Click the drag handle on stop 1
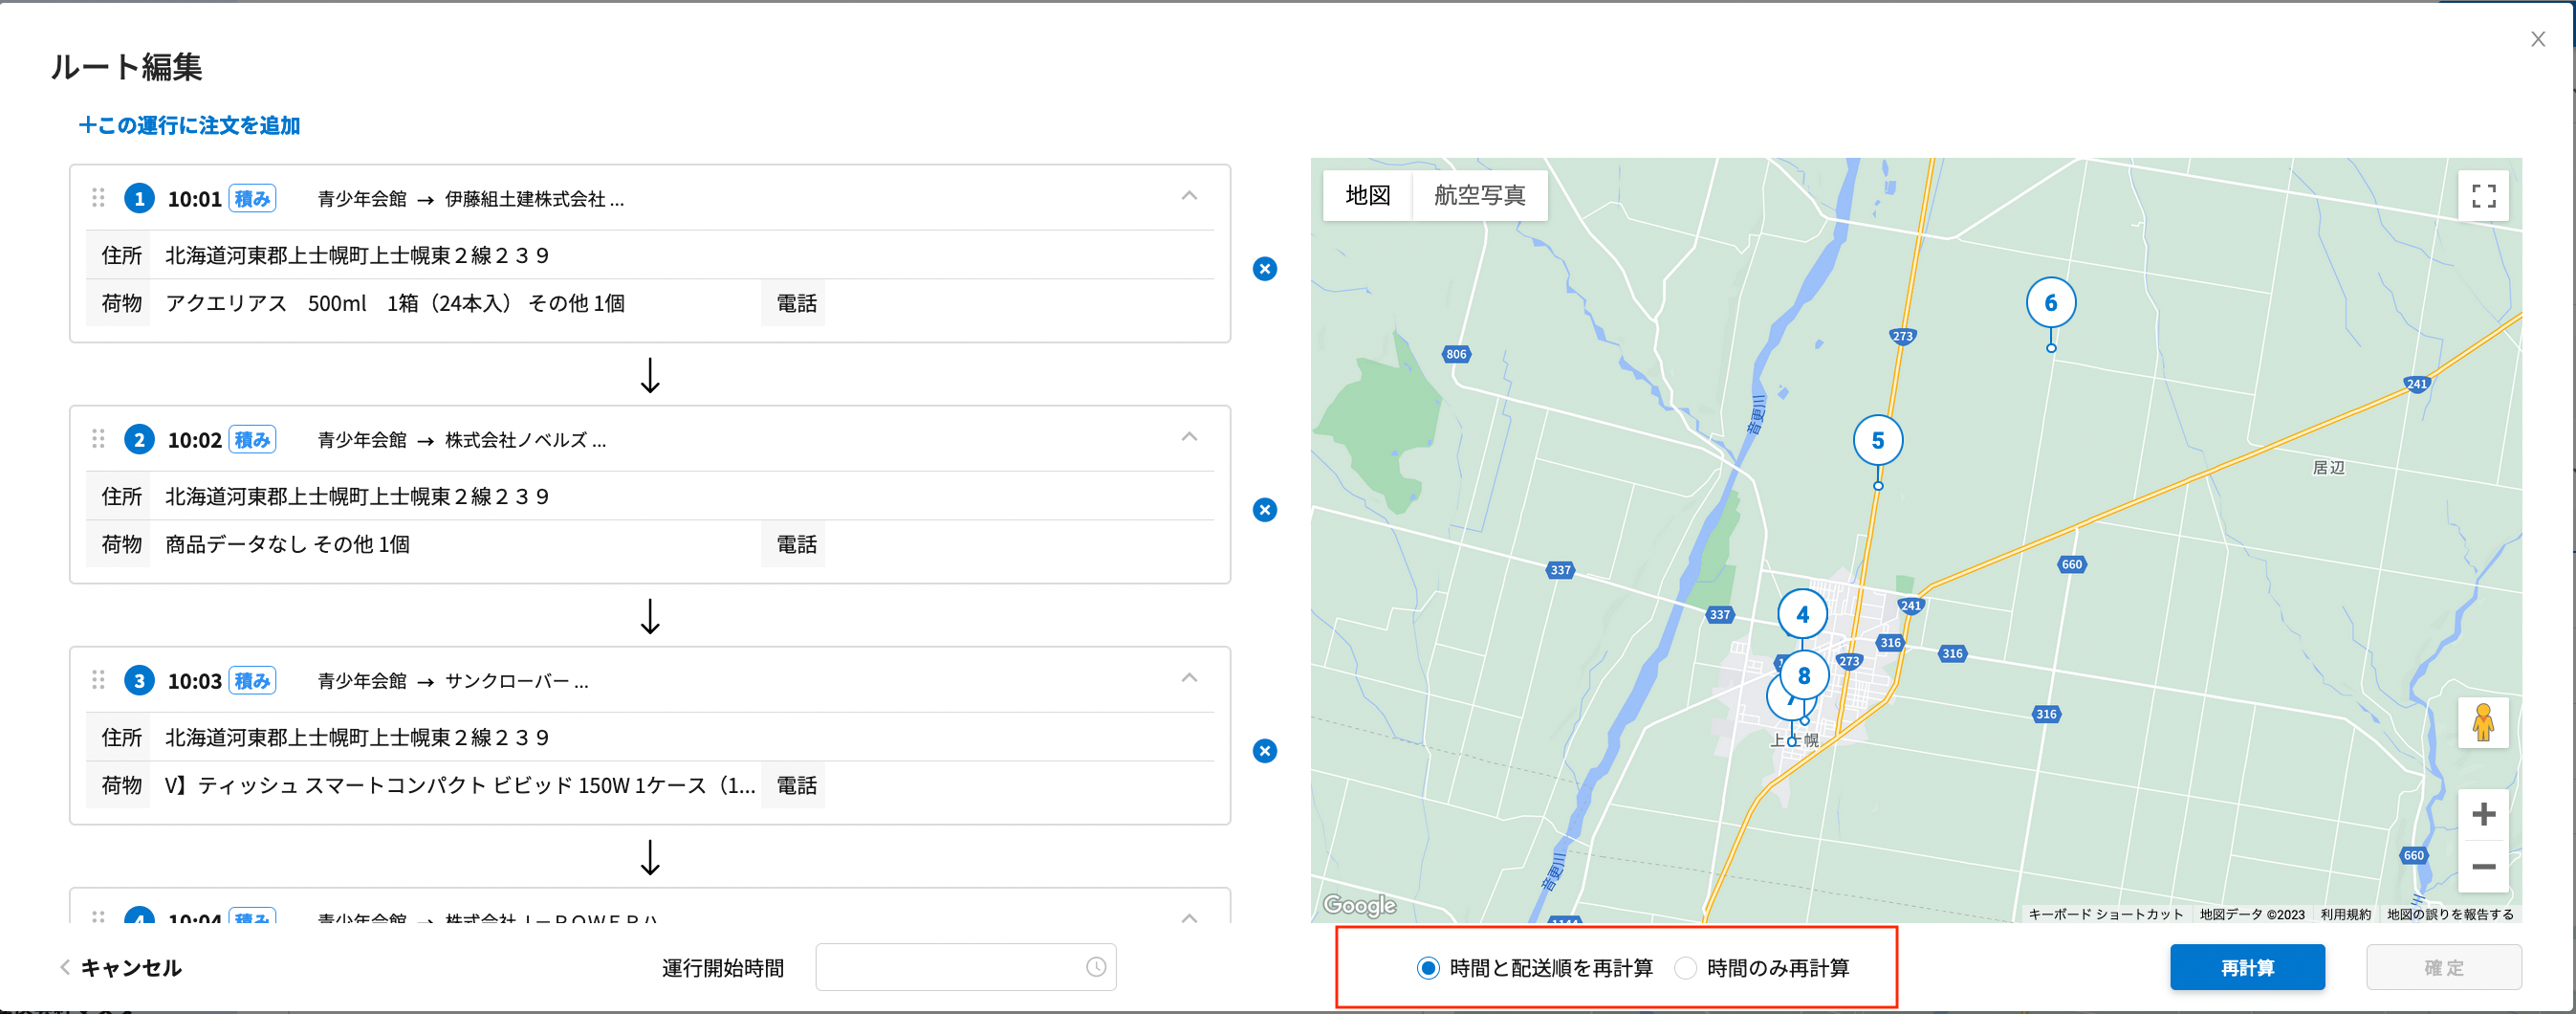The width and height of the screenshot is (2576, 1014). coord(98,197)
